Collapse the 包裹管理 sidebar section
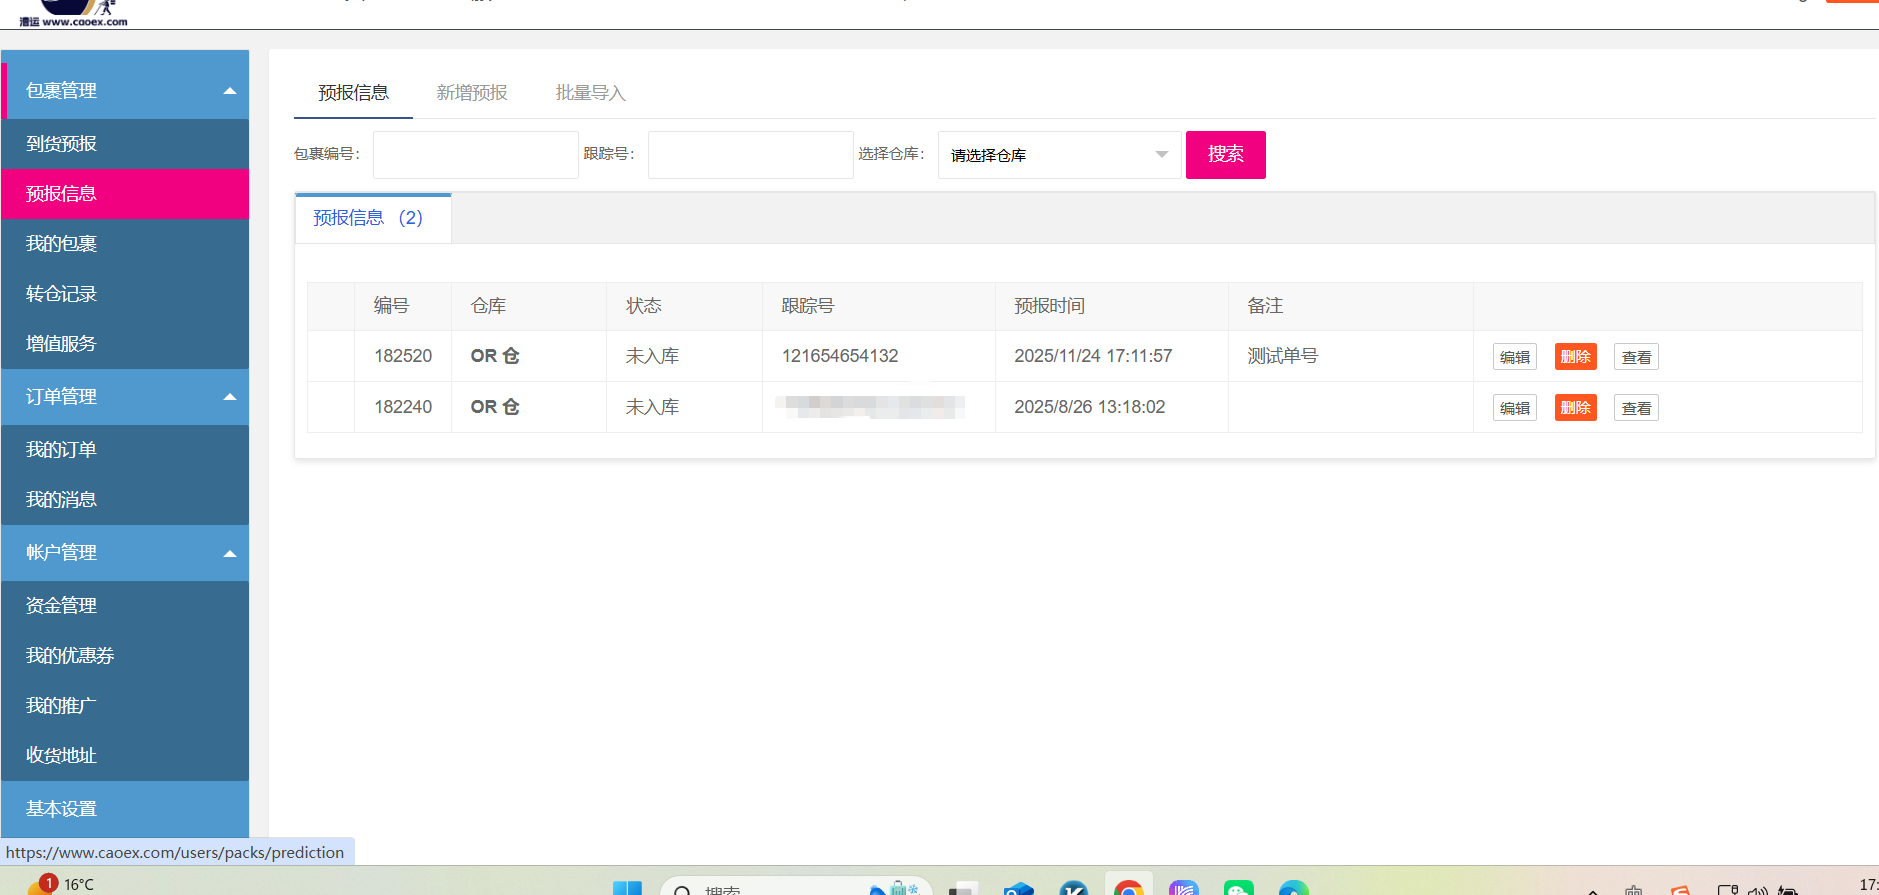 (229, 91)
